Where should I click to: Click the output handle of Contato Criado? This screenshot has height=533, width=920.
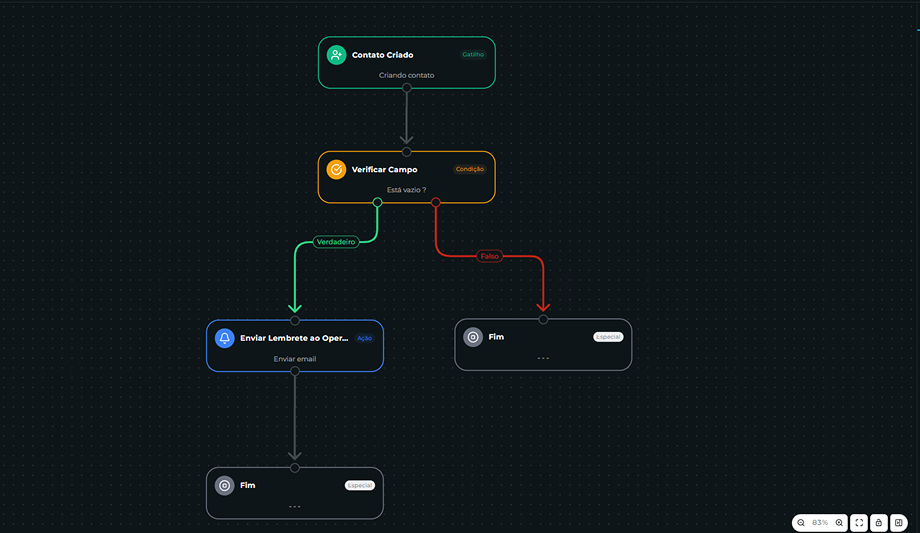407,88
